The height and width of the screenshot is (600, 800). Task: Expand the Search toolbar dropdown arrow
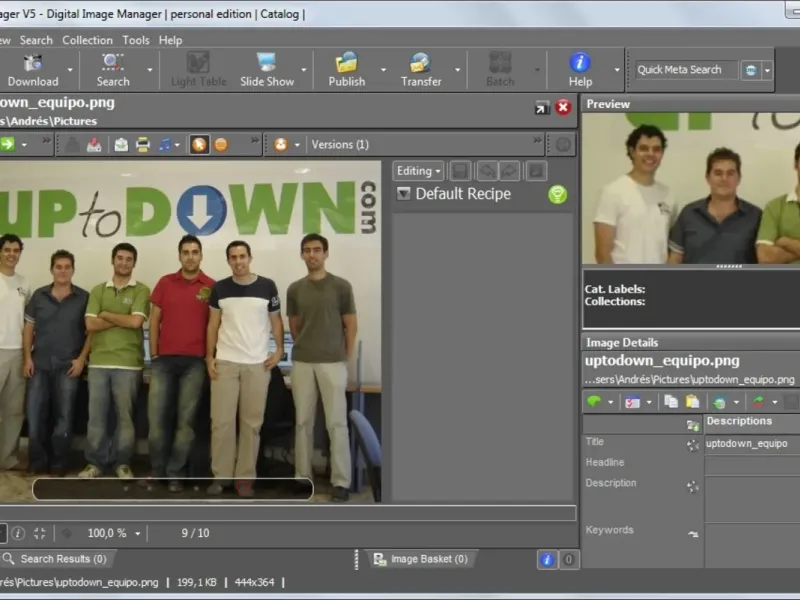(x=149, y=70)
